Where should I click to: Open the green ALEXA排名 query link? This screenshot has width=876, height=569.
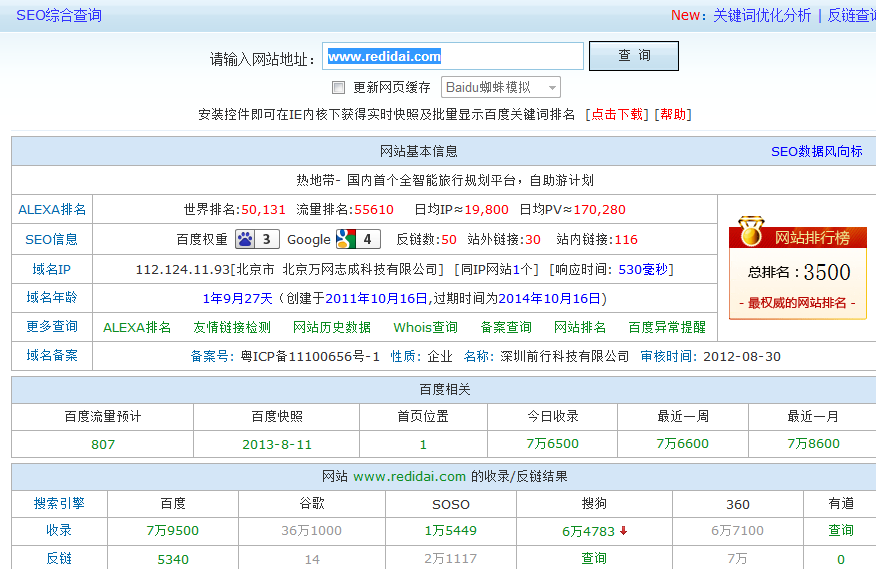click(x=137, y=328)
